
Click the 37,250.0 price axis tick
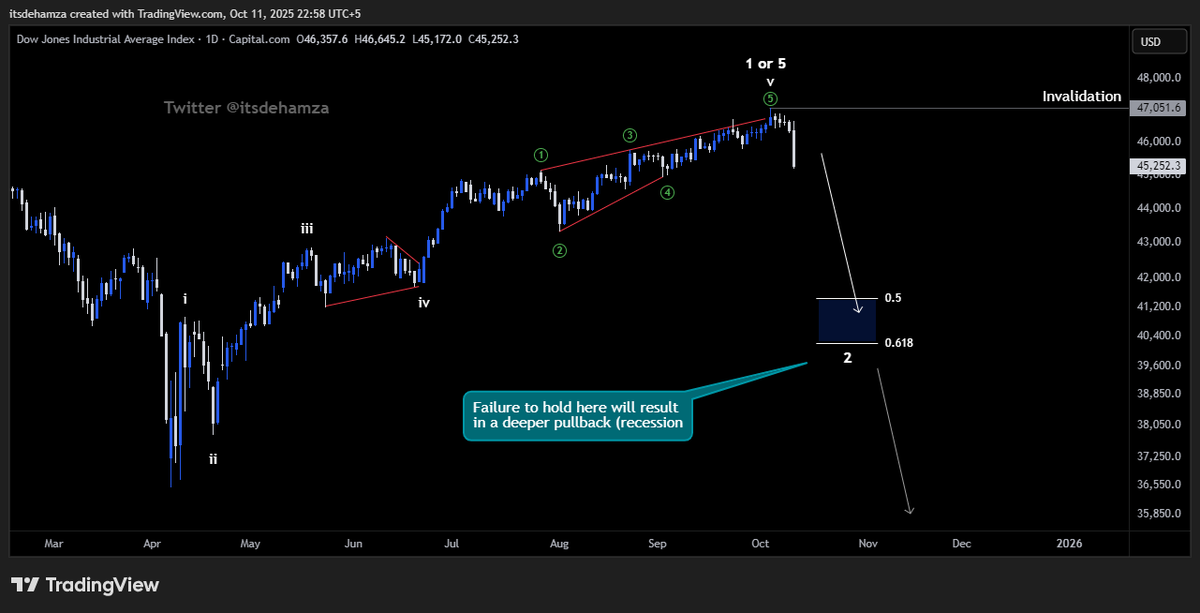[1161, 455]
